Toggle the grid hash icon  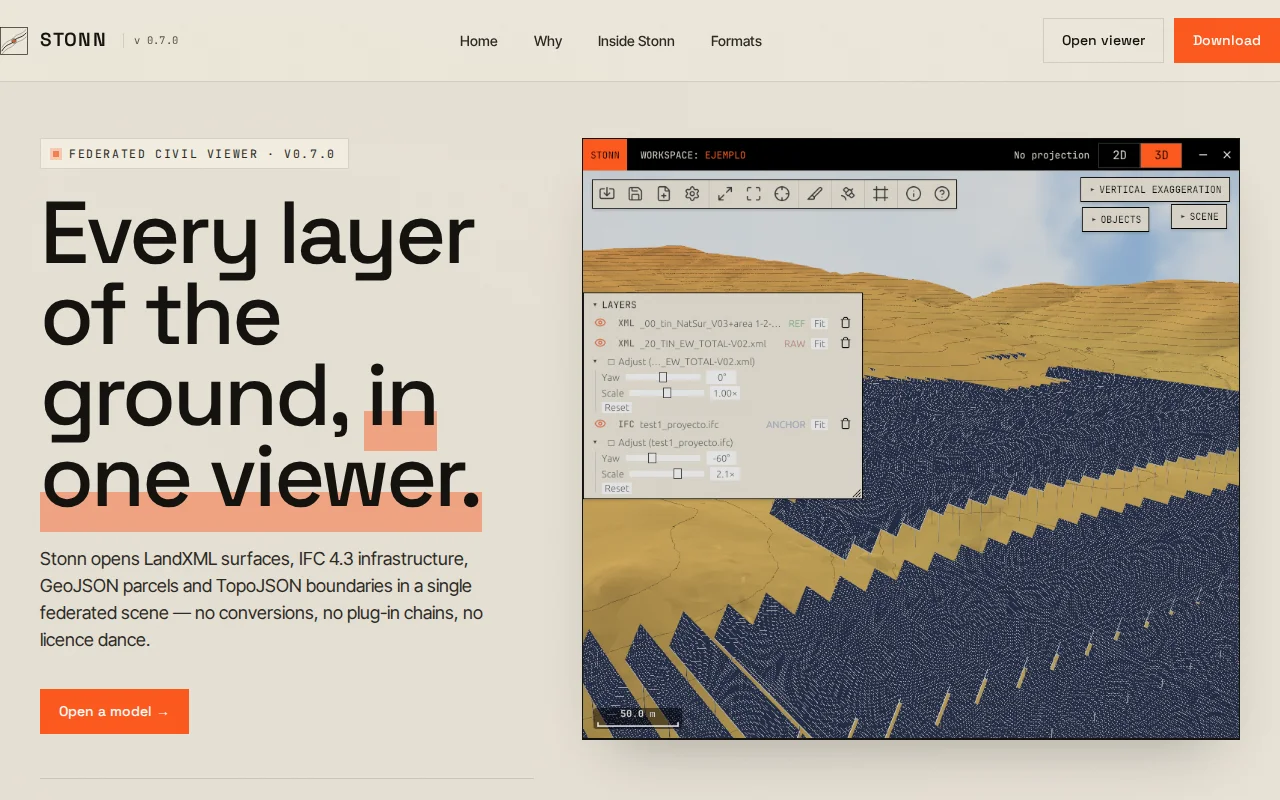(881, 194)
